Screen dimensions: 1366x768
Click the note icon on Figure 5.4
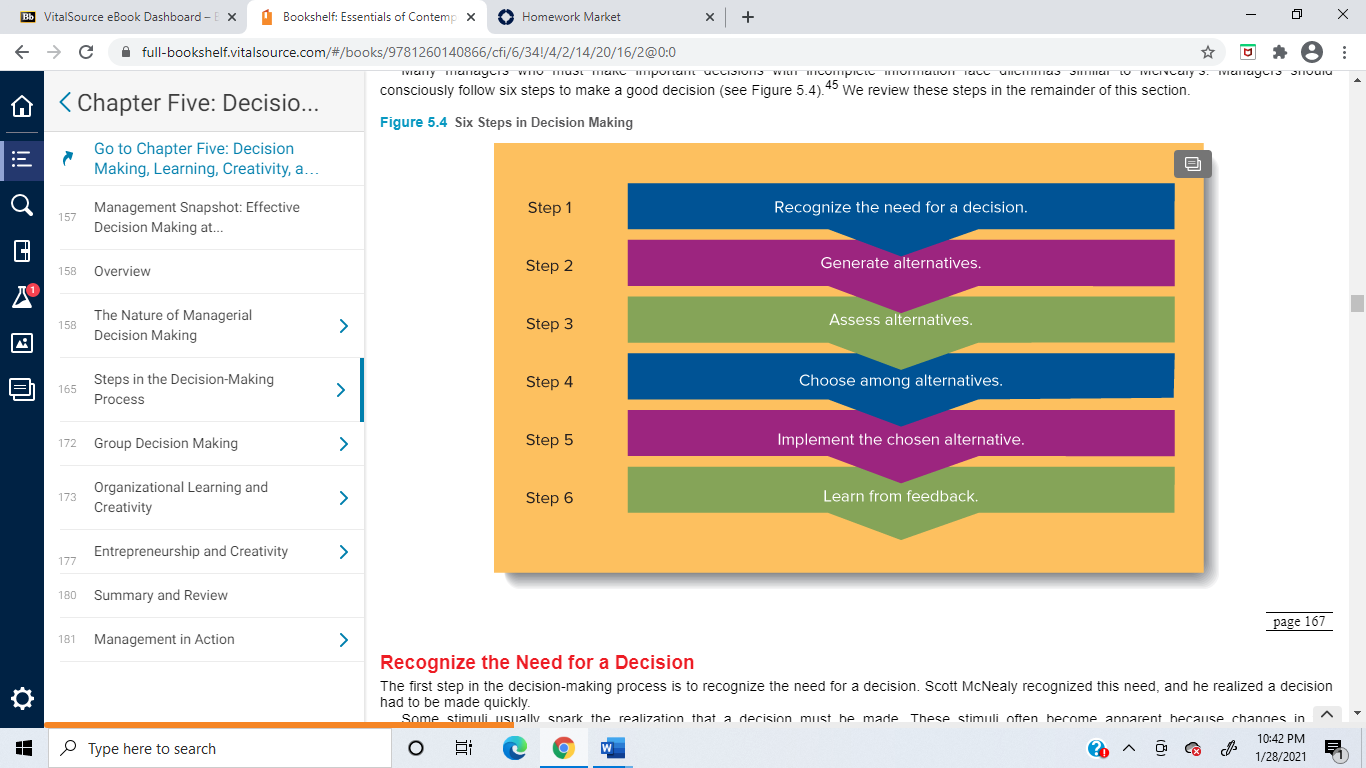tap(1192, 165)
